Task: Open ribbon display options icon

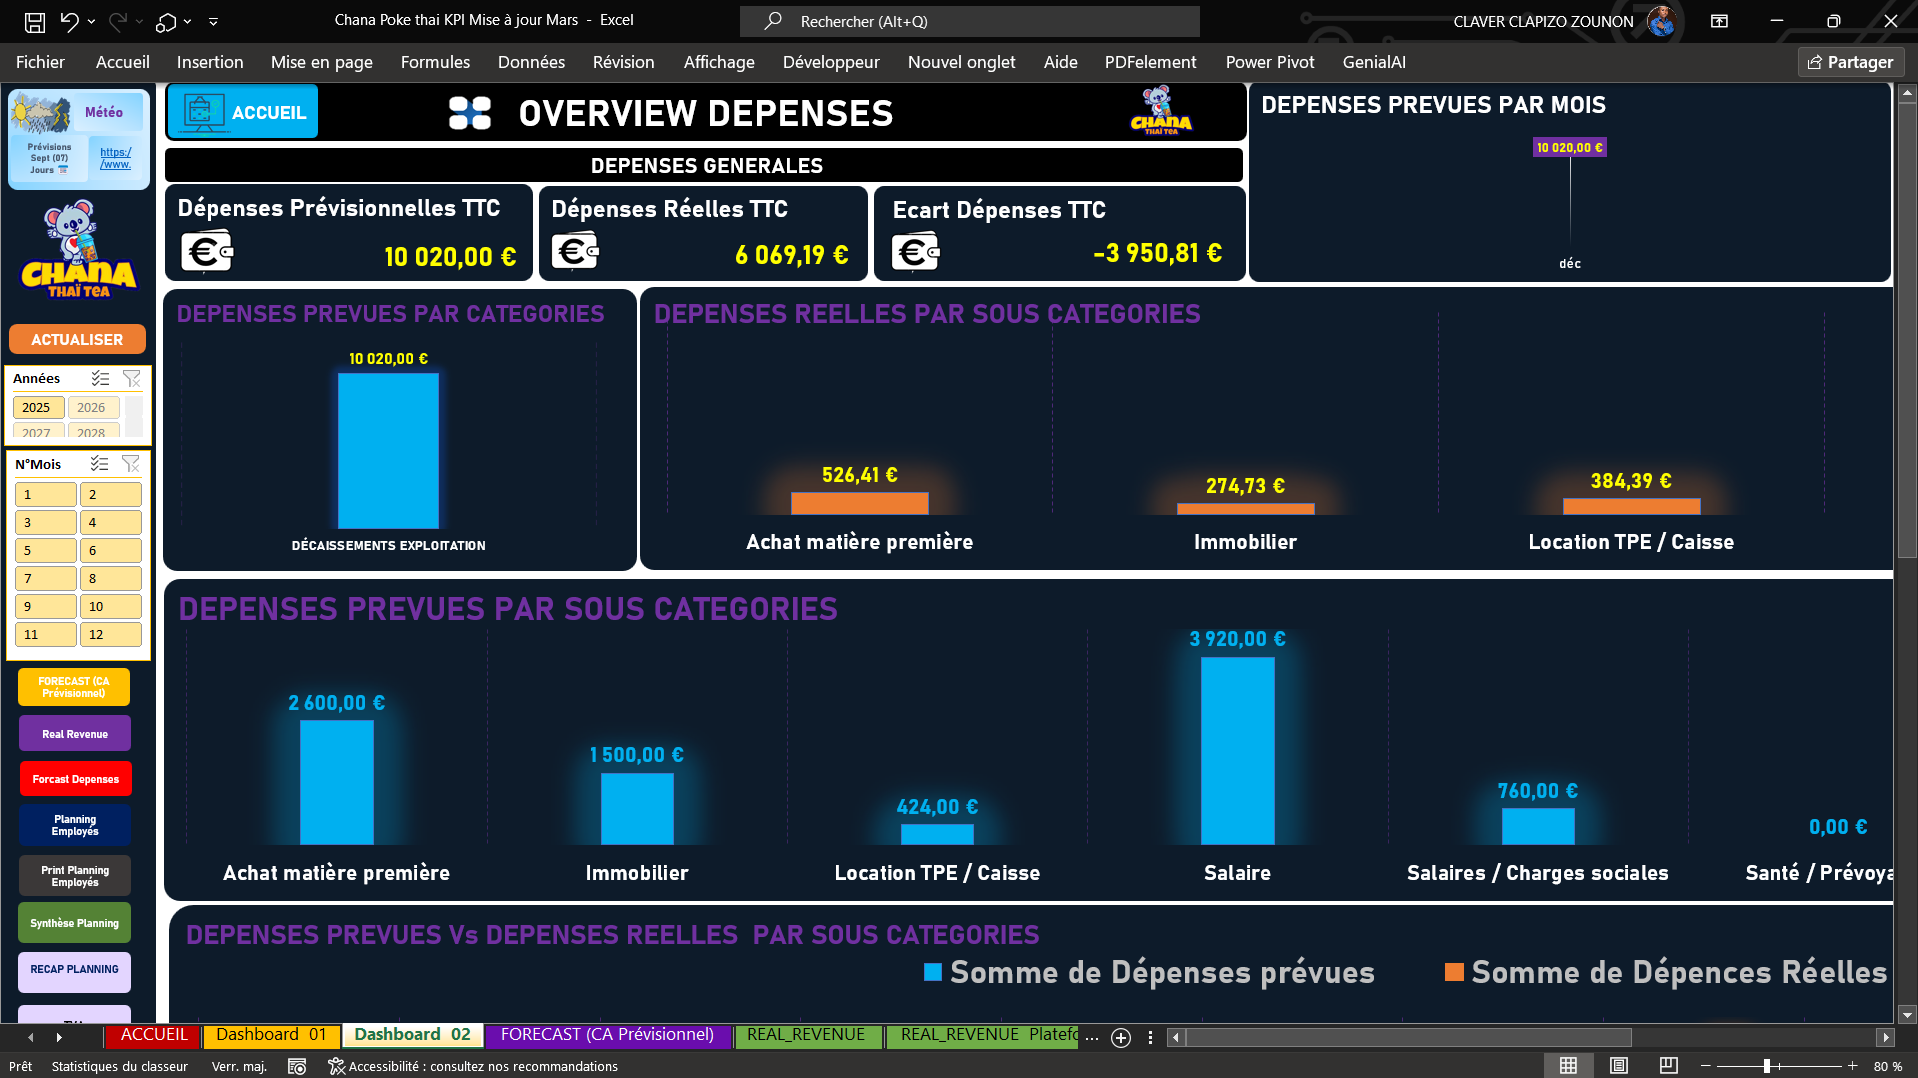Action: (x=1719, y=21)
